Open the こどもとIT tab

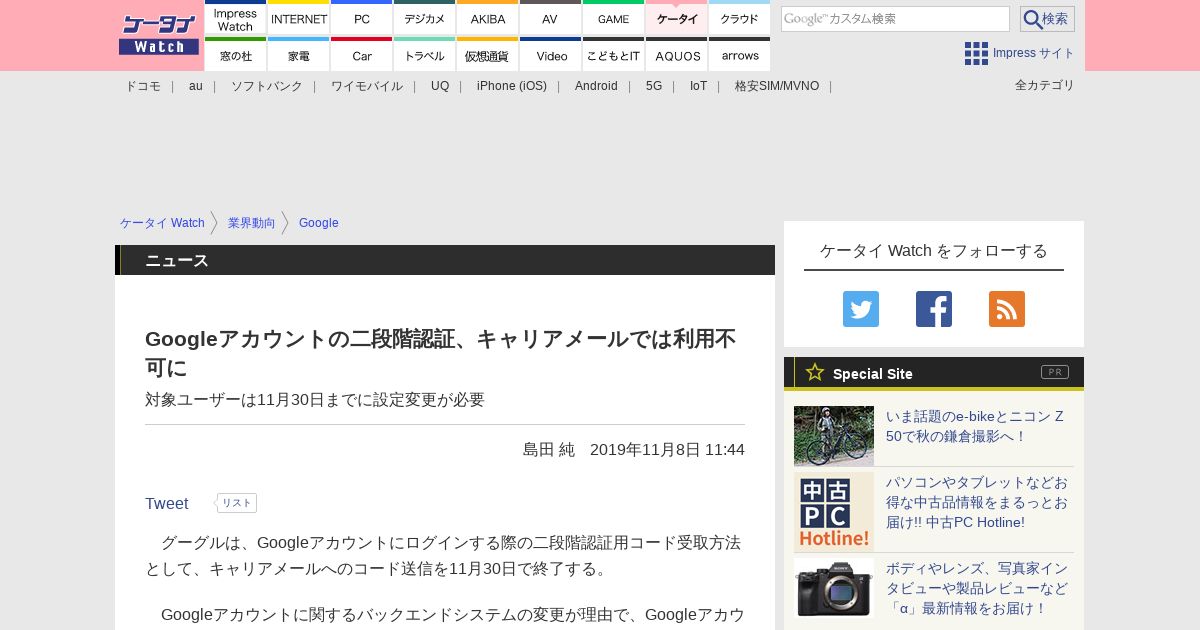(614, 55)
